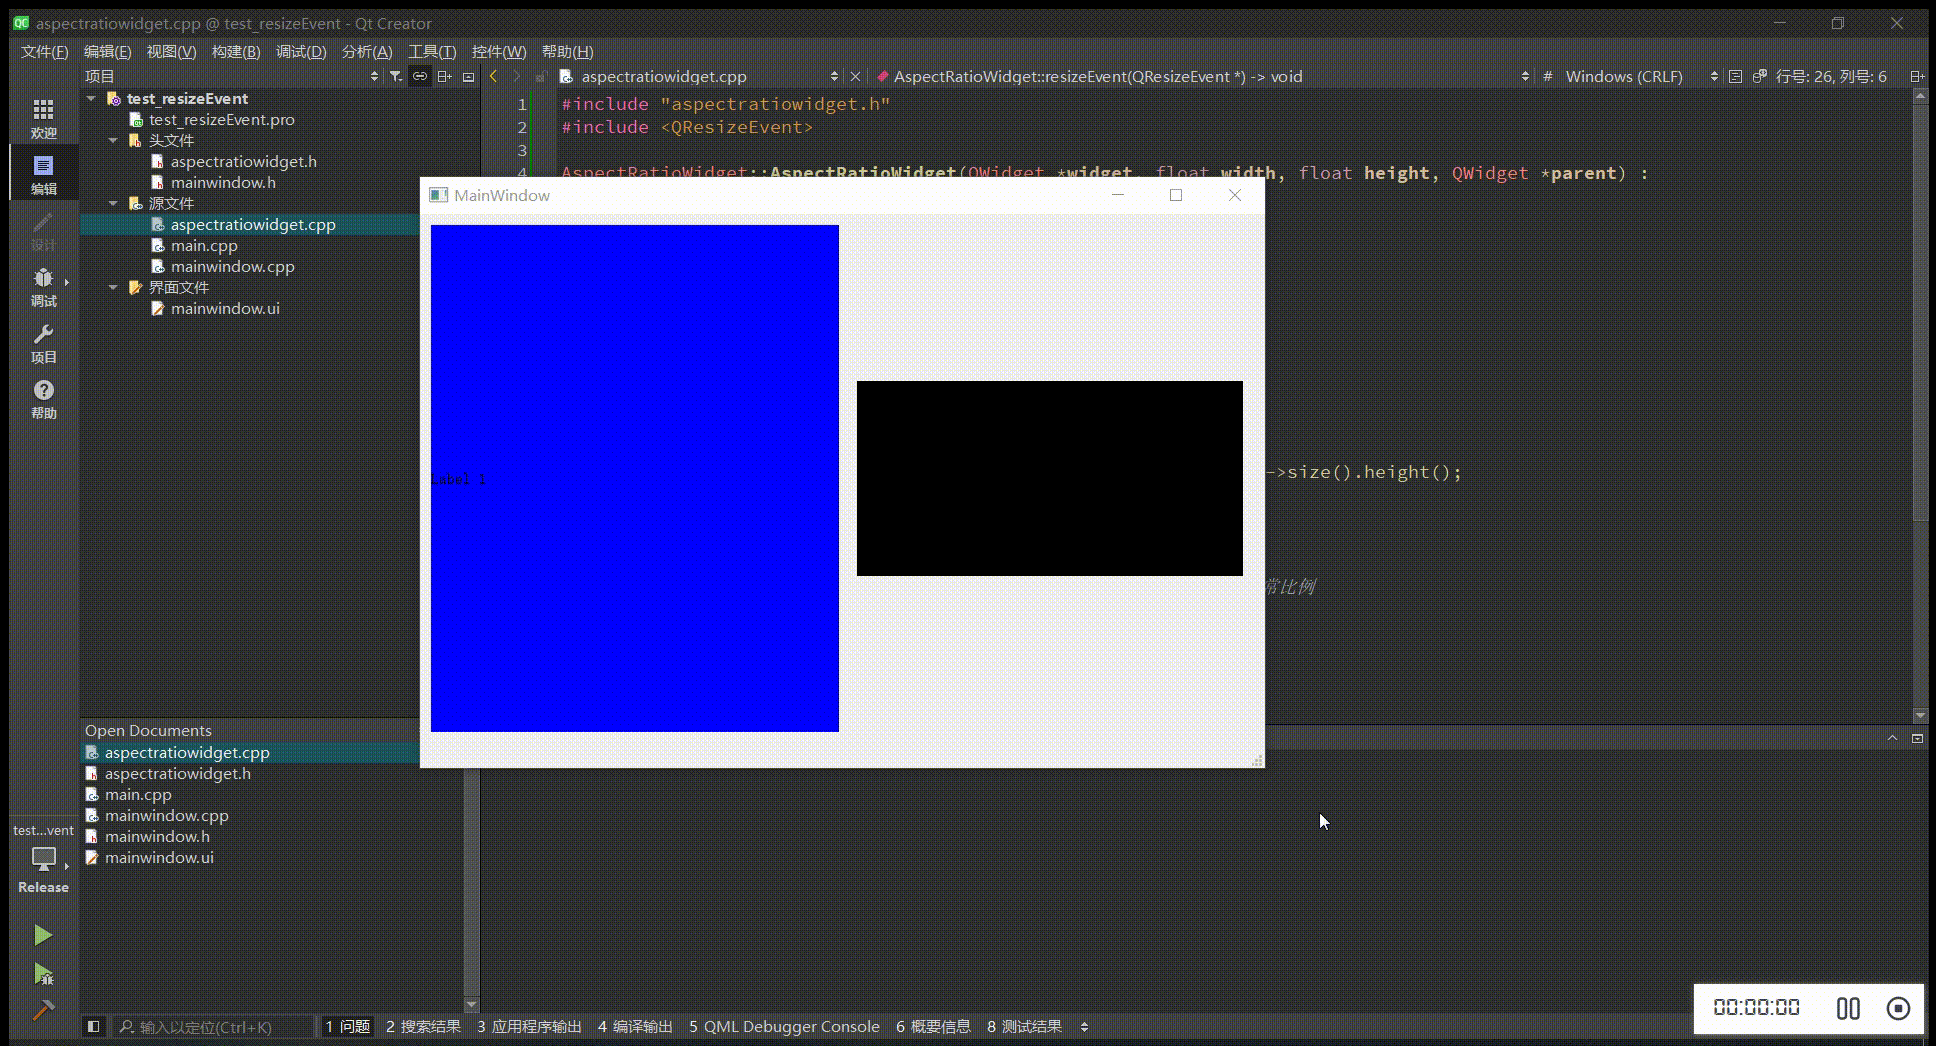Click the Open Documents vertical scrollbar

click(472, 880)
